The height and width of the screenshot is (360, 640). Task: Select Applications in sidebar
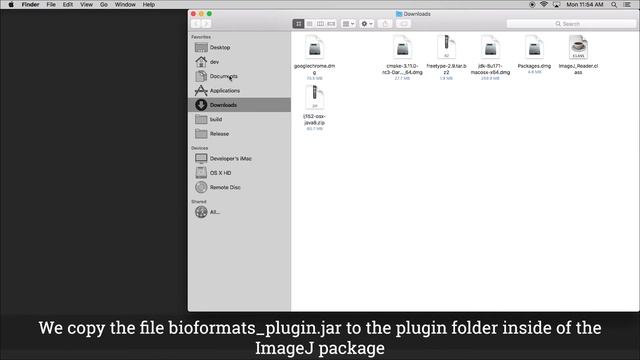(239, 90)
